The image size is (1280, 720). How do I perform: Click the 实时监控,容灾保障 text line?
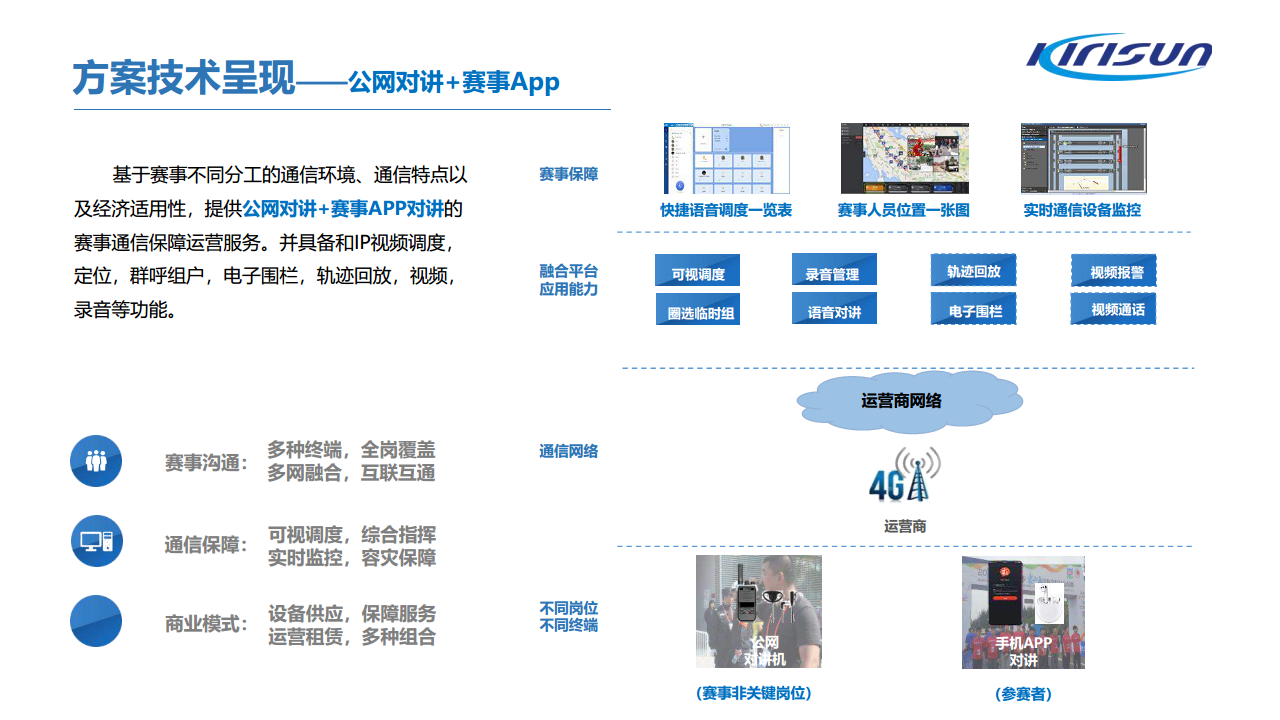(351, 558)
